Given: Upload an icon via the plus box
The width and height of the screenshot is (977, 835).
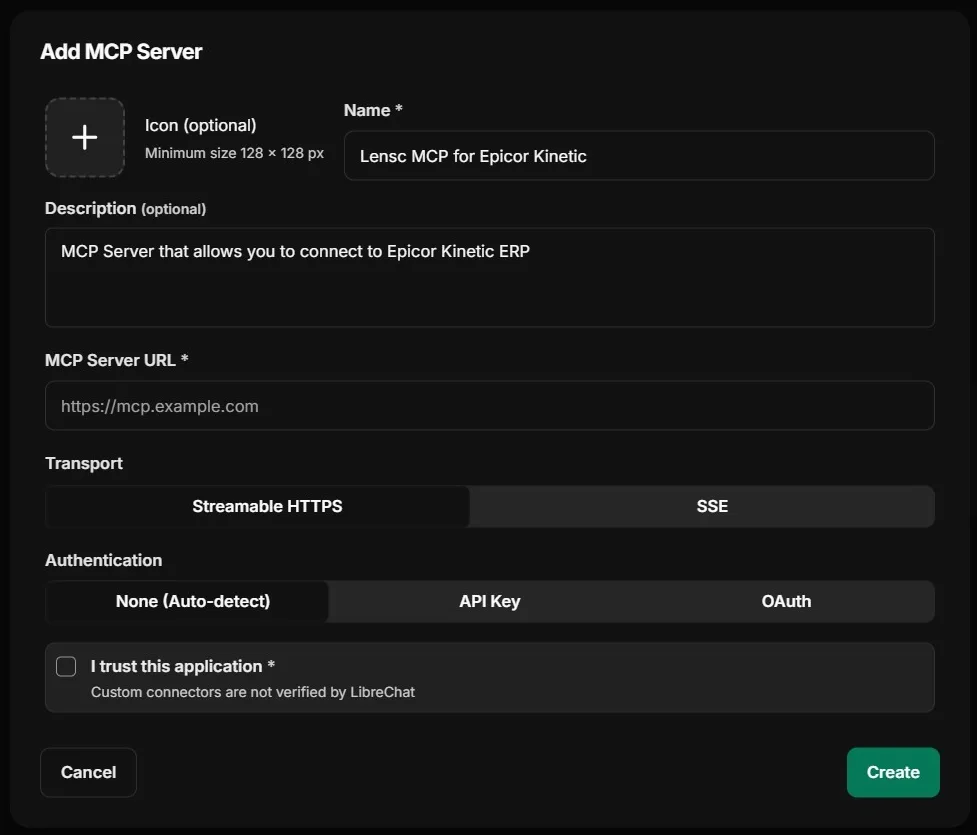Looking at the screenshot, I should tap(85, 137).
